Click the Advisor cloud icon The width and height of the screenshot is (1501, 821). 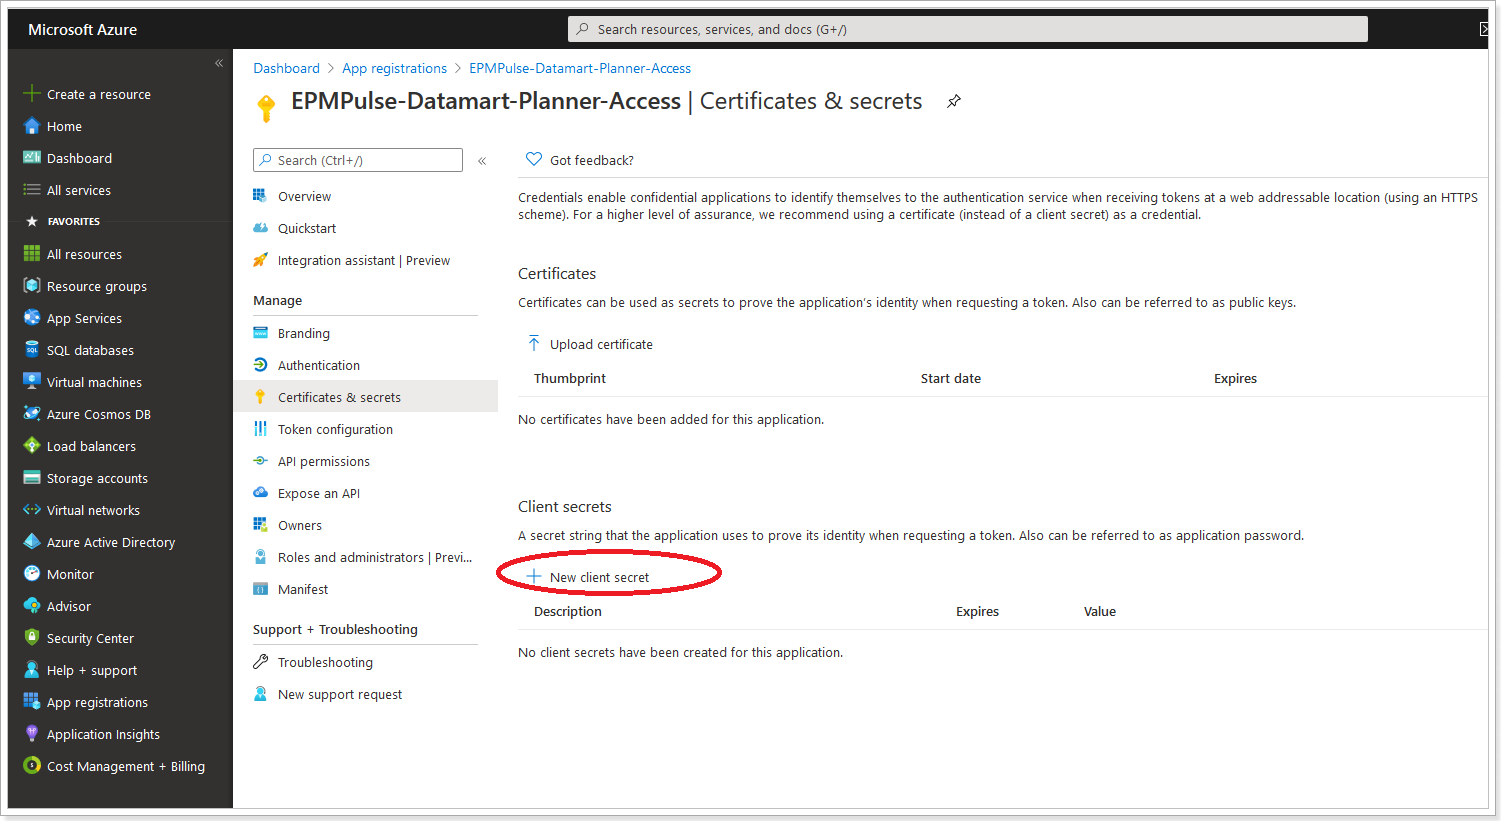31,606
